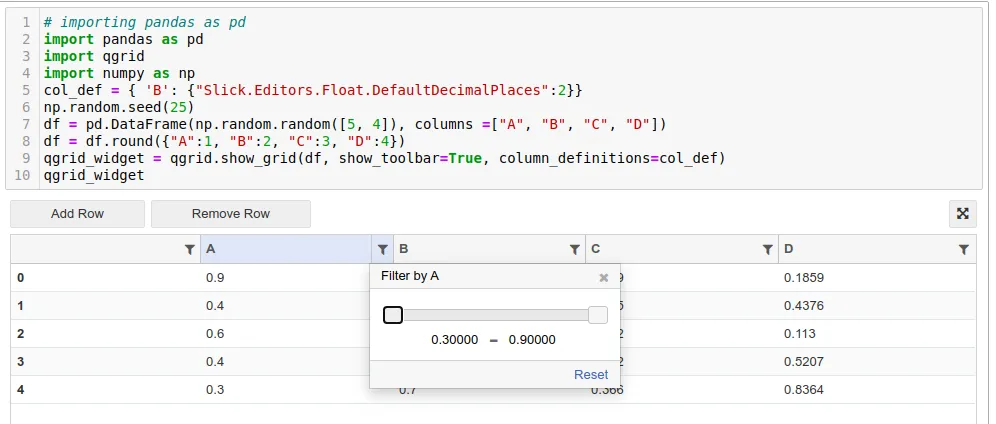Click the Remove Row button
Screen dimensions: 996x424
231,213
